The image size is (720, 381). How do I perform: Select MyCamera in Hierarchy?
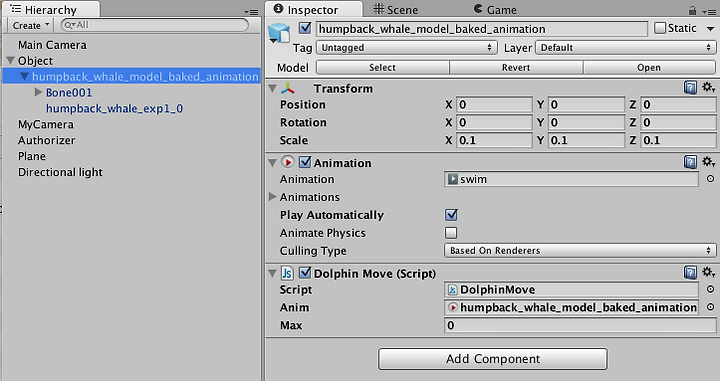tap(45, 124)
